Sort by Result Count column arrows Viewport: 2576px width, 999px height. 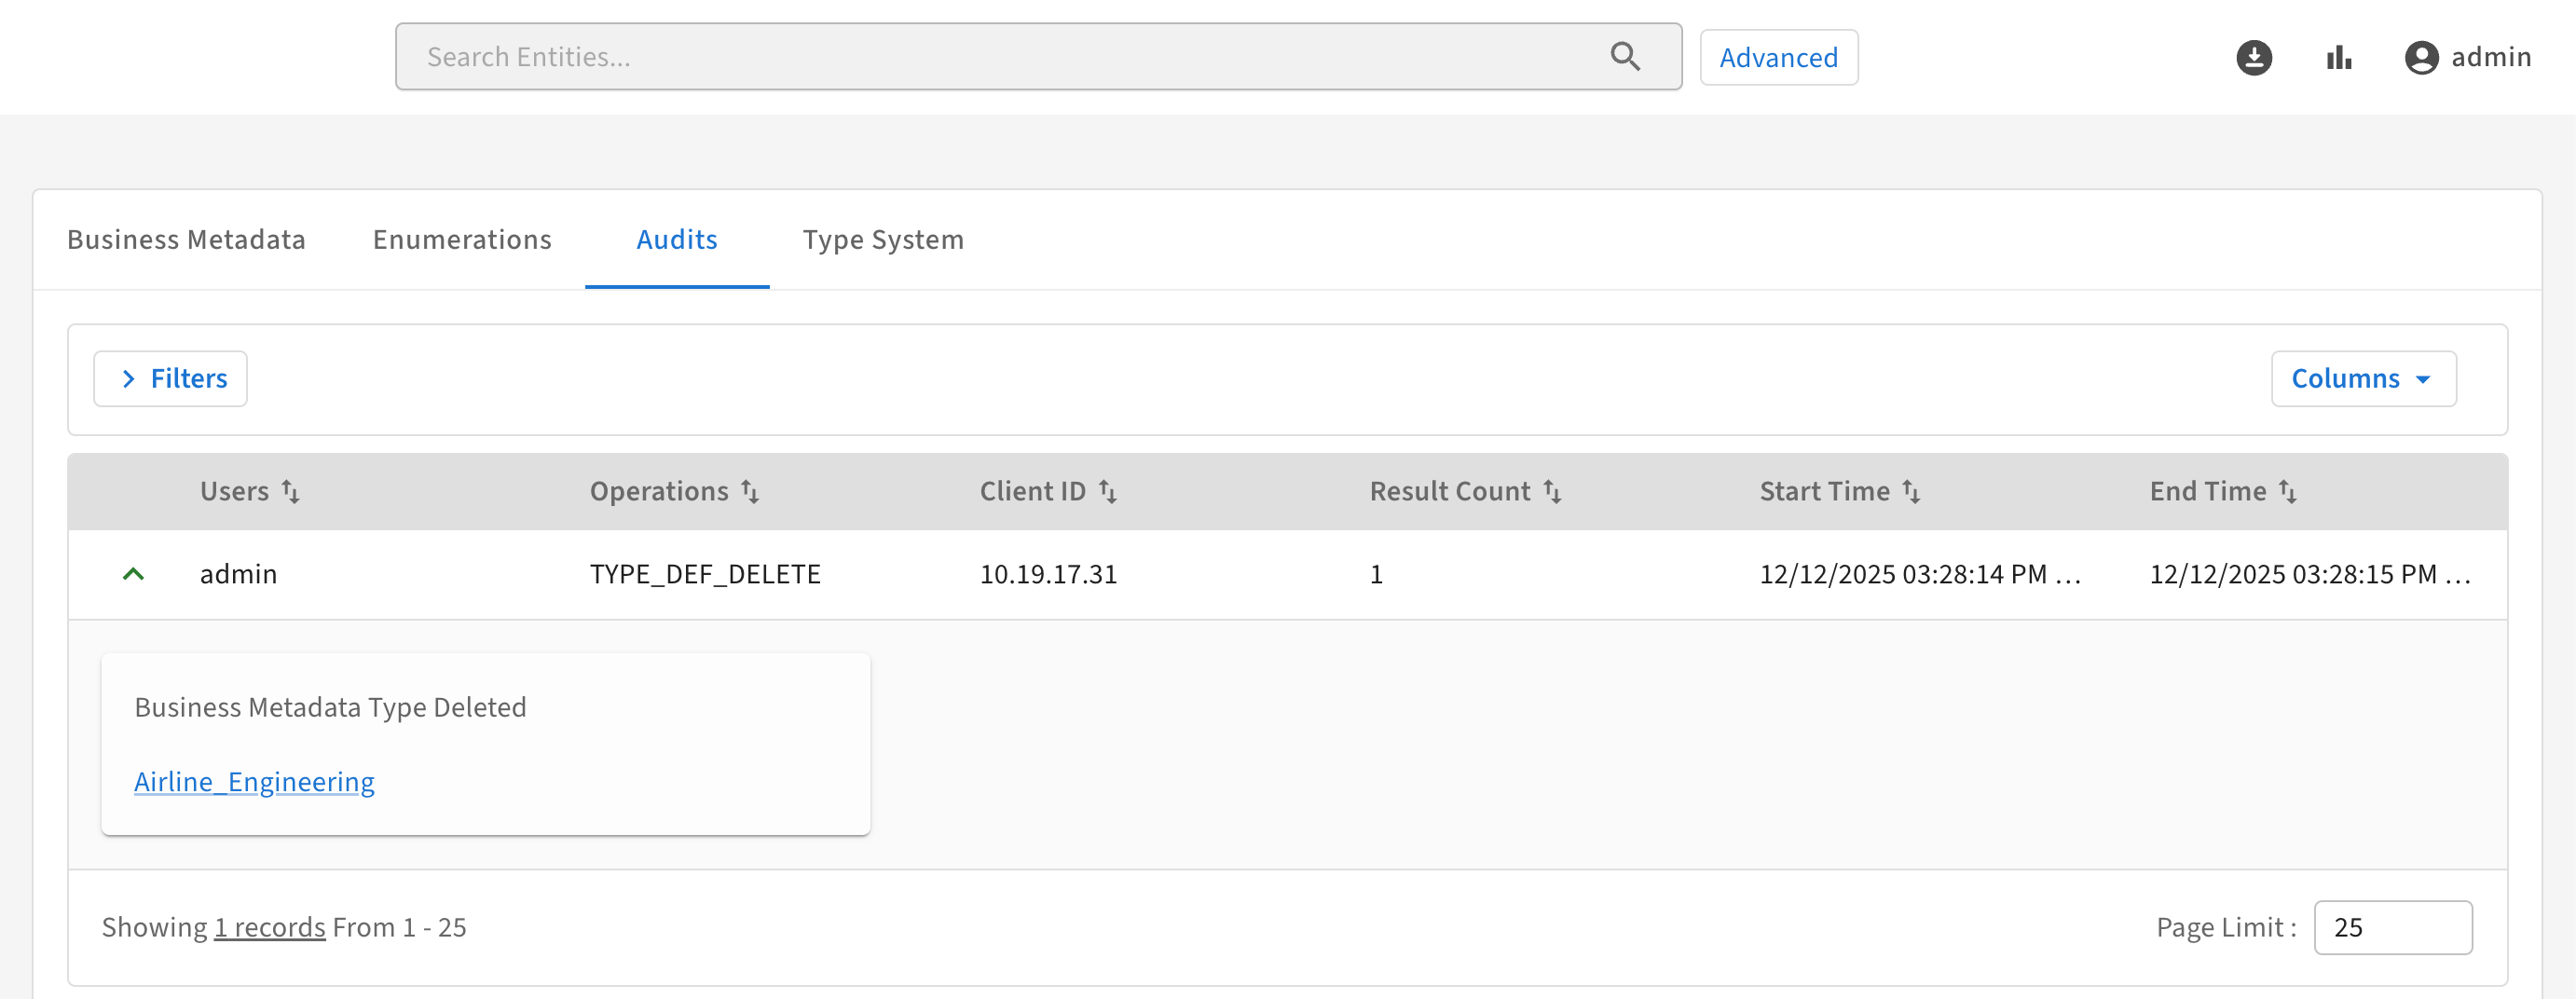(1552, 491)
